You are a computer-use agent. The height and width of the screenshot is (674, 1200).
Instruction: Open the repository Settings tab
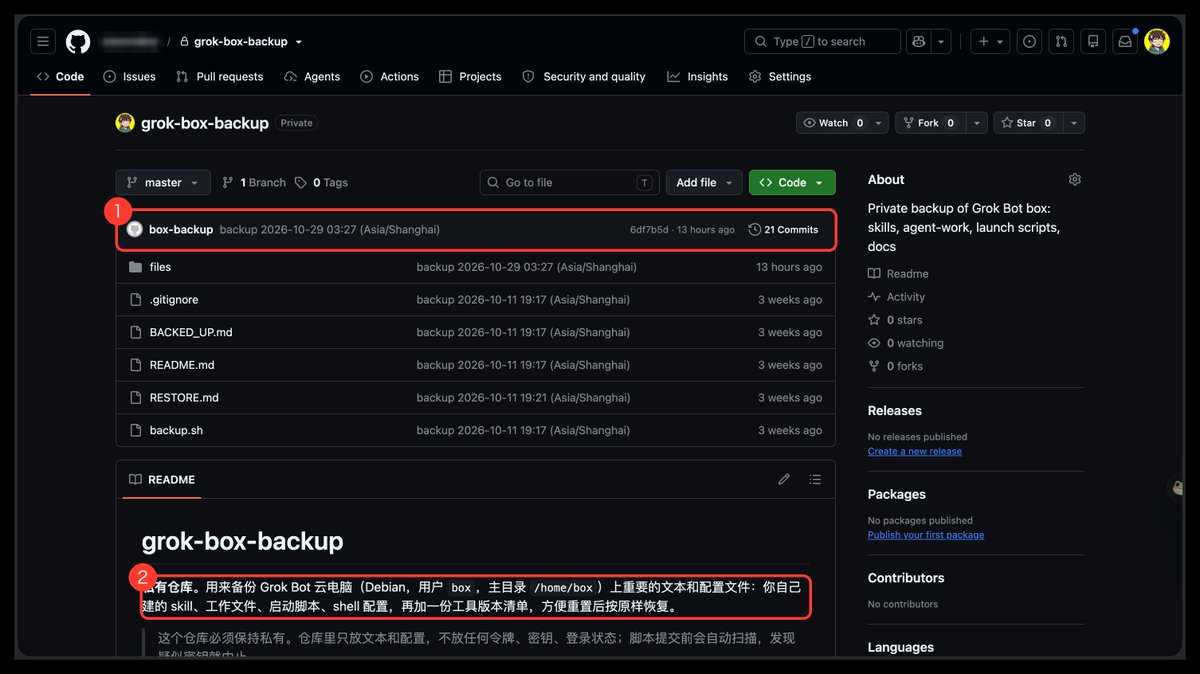coord(780,77)
